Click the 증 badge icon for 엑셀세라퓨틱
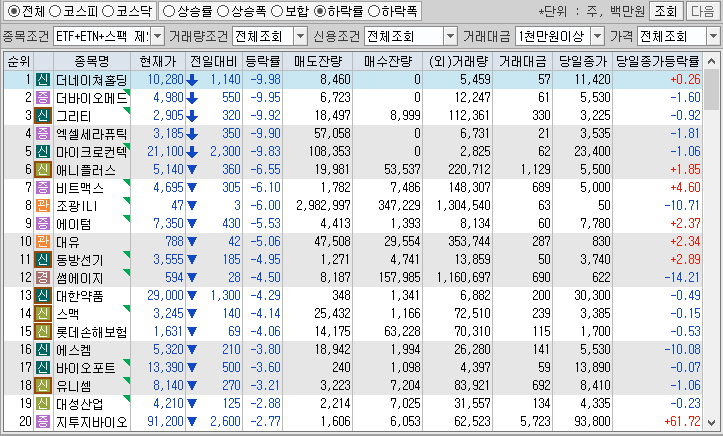This screenshot has width=723, height=436. click(x=43, y=134)
